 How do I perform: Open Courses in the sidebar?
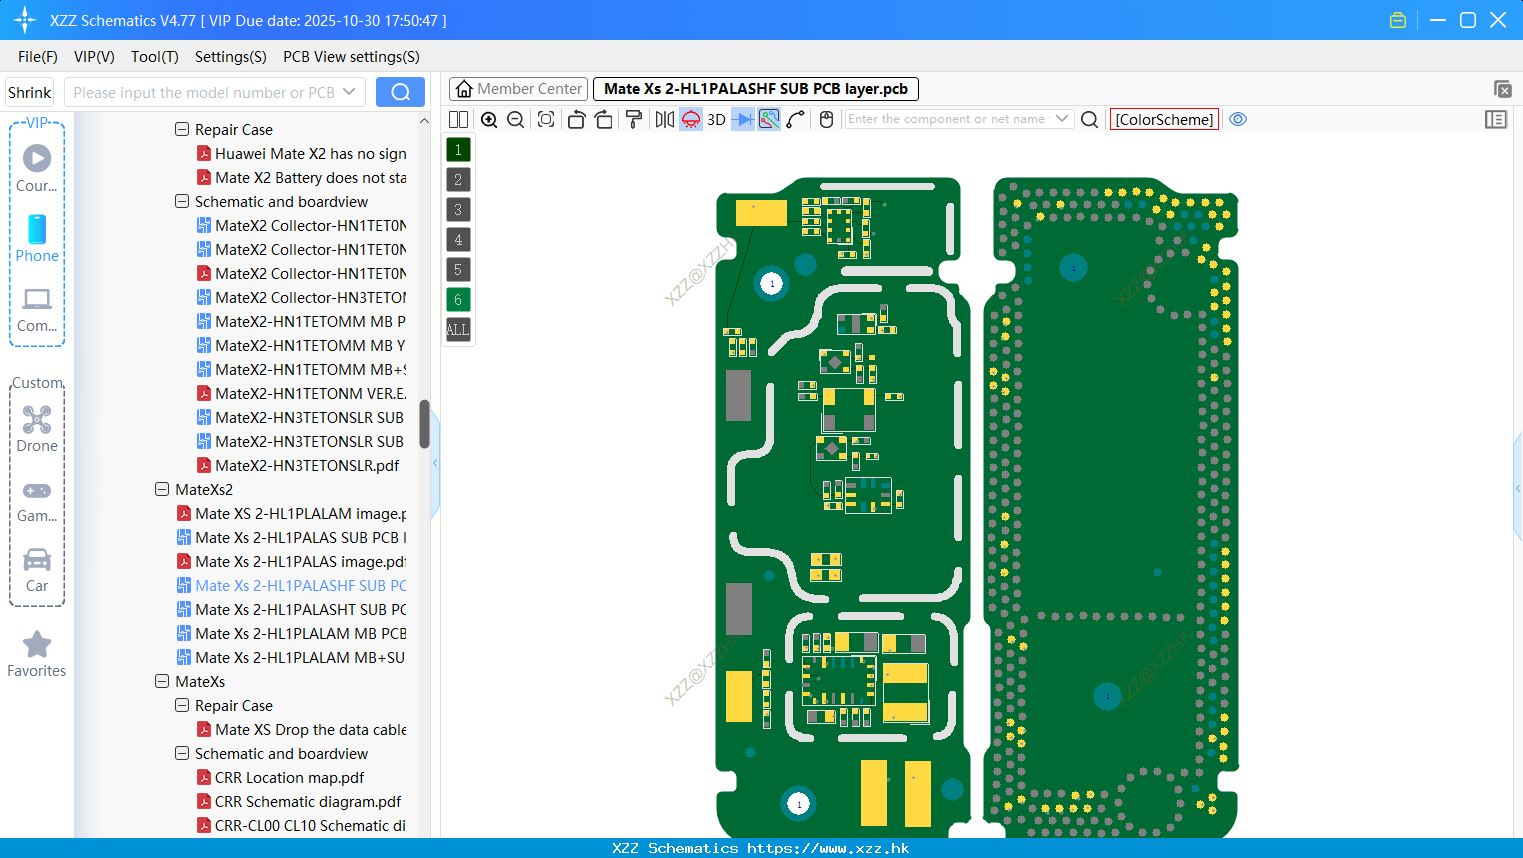pyautogui.click(x=37, y=168)
